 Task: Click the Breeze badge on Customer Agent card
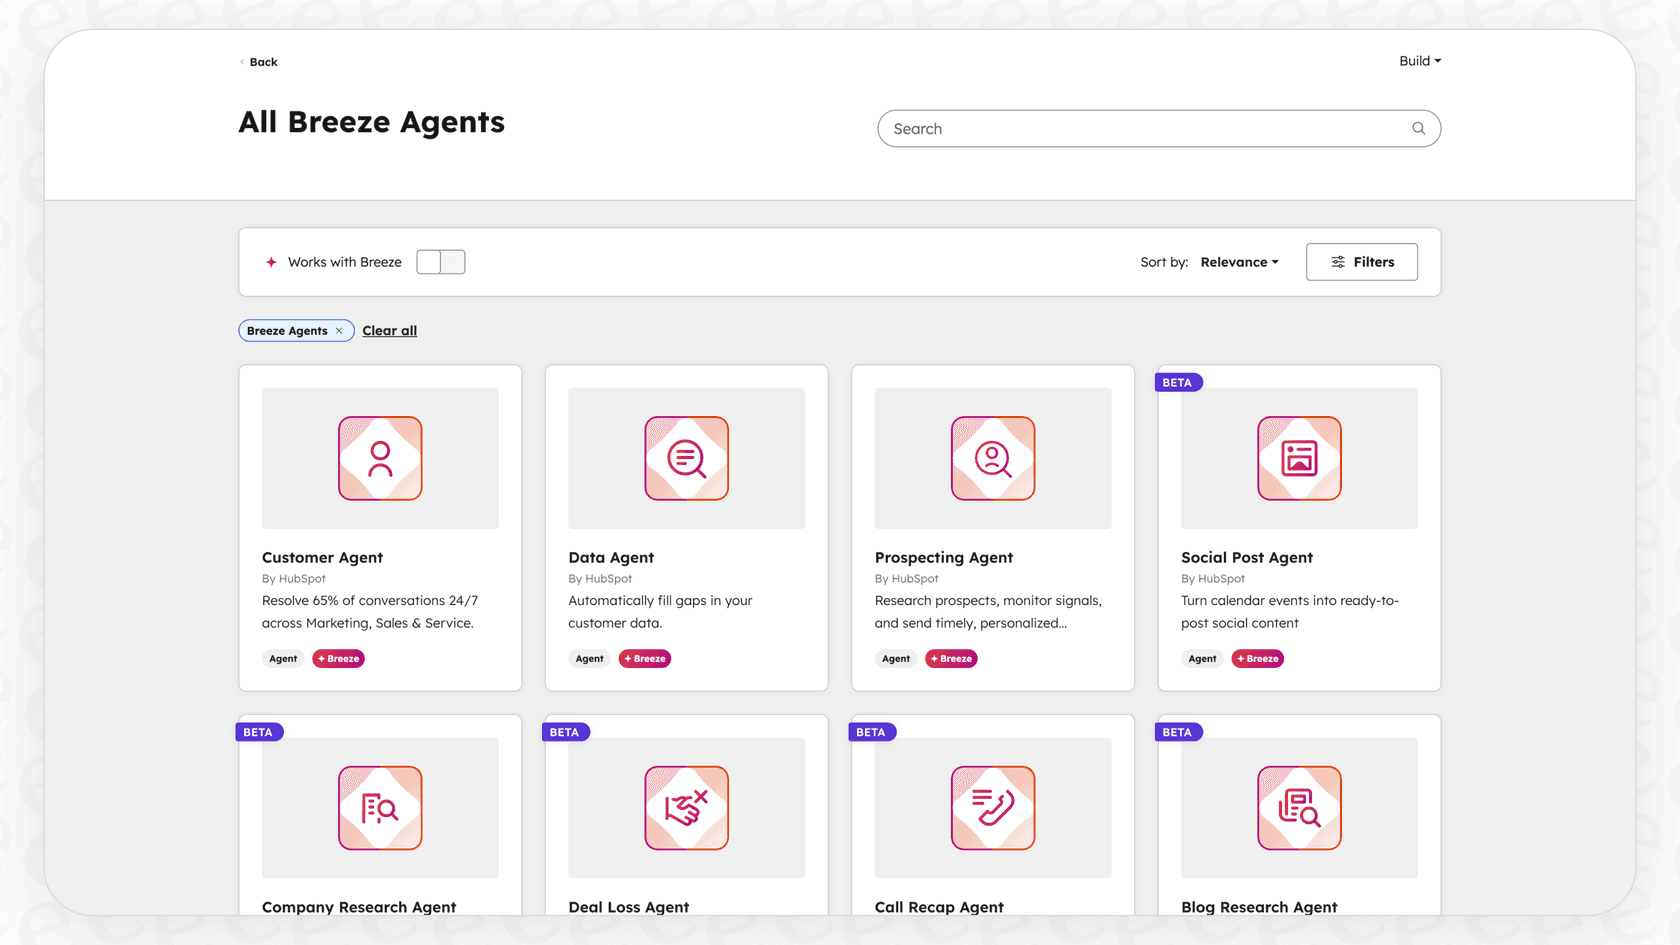[x=338, y=658]
